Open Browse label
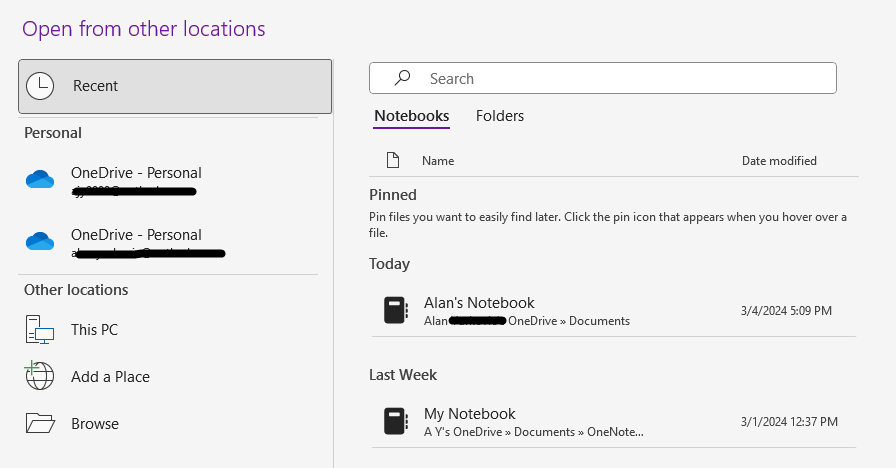 pos(95,423)
